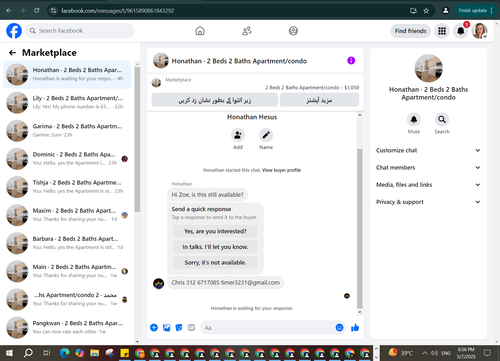Open Windows Start menu
Viewport: 500px width, 361px height.
[9, 353]
